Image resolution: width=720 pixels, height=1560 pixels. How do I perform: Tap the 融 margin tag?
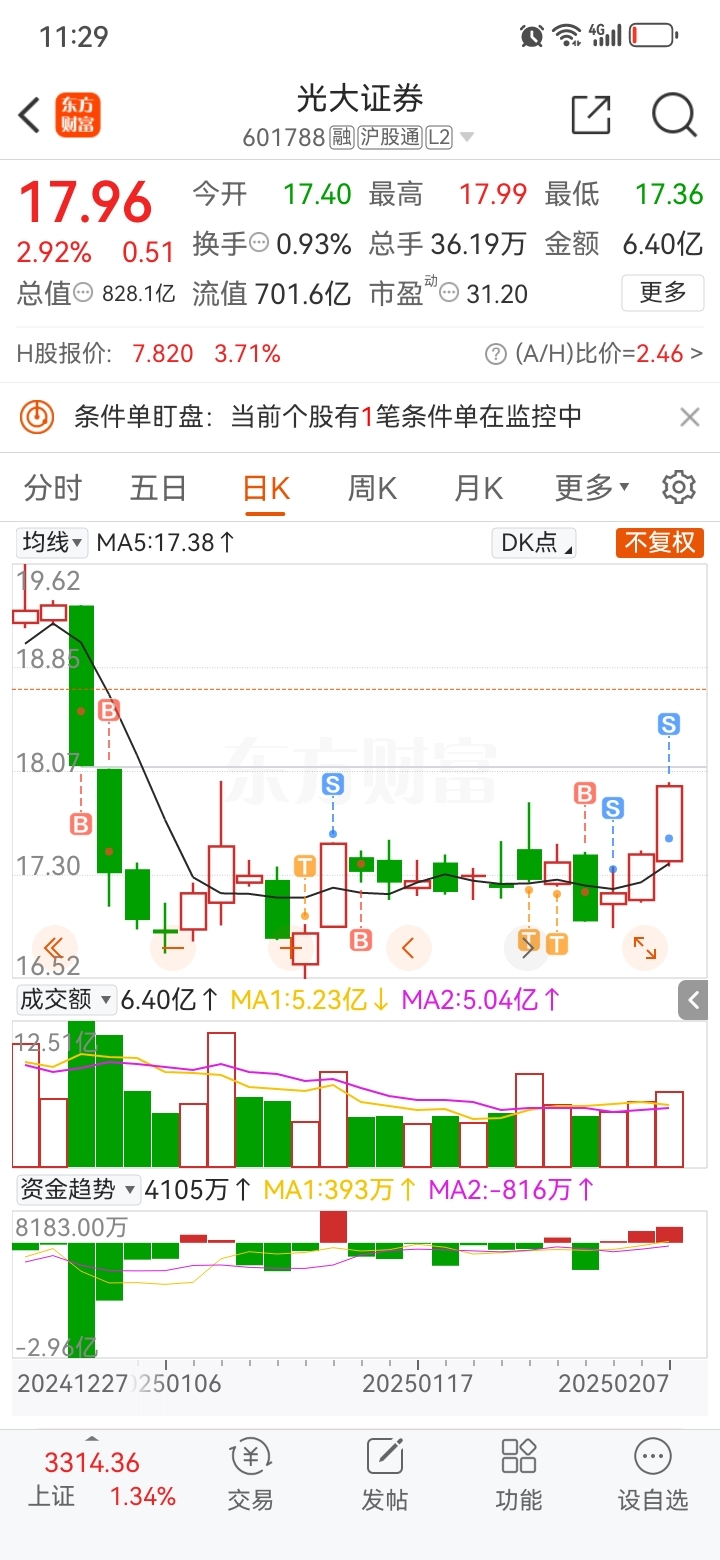pos(342,137)
